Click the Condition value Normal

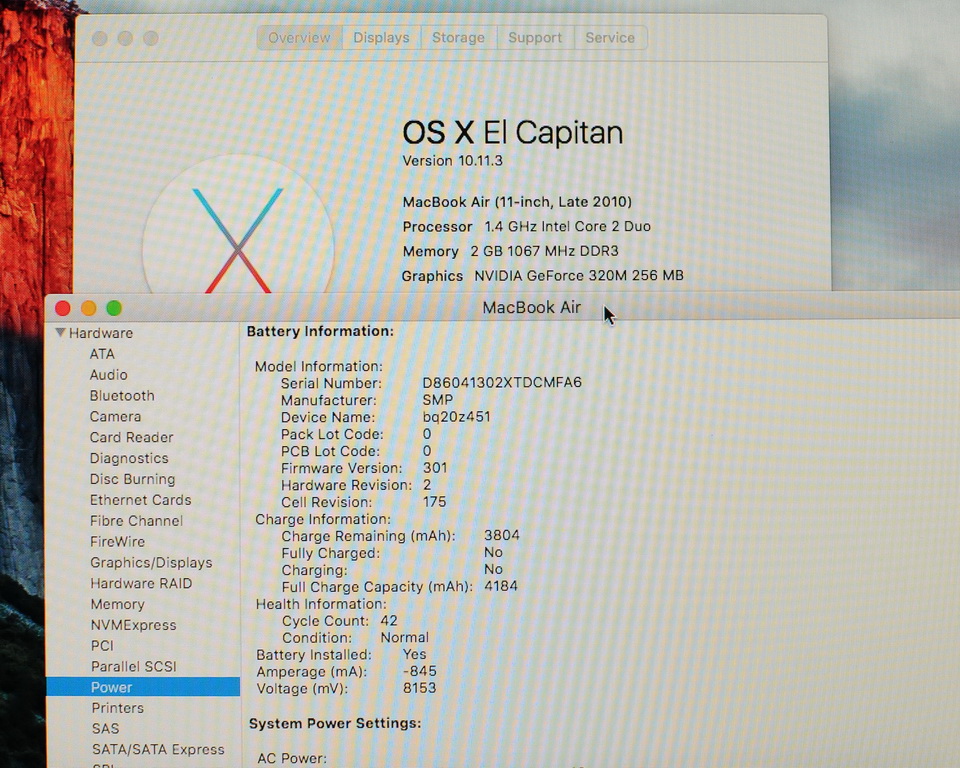coord(405,638)
